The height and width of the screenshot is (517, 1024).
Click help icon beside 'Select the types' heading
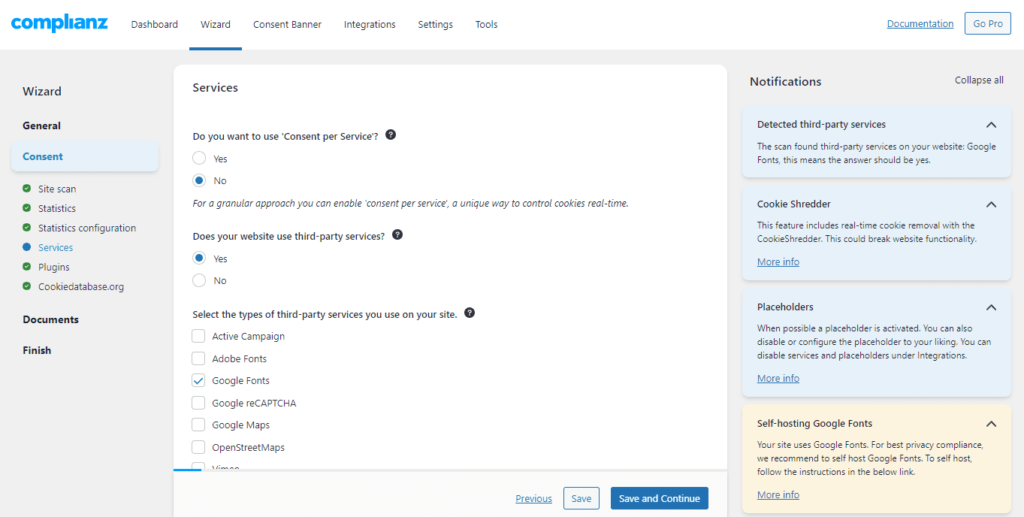pyautogui.click(x=470, y=313)
